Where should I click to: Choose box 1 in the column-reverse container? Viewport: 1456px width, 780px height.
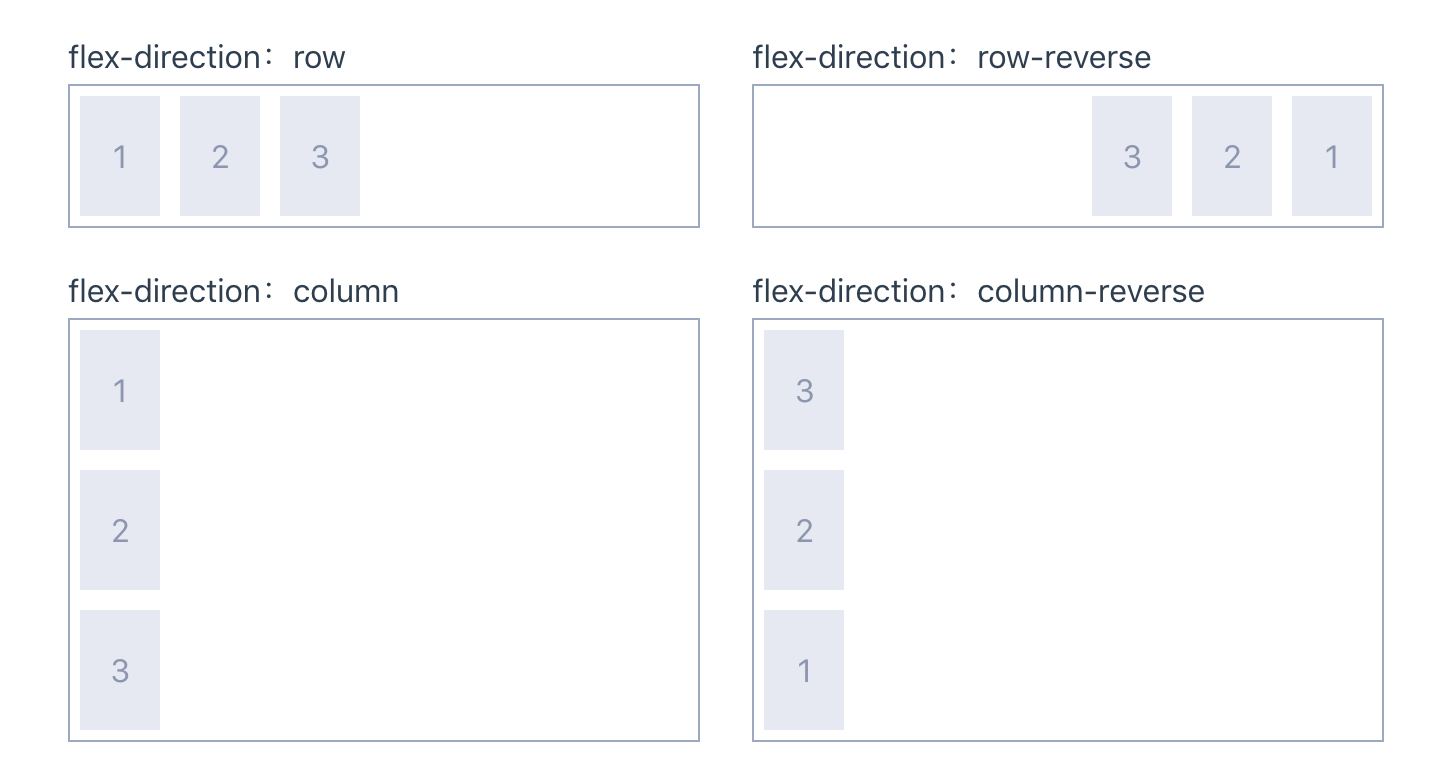tap(804, 670)
